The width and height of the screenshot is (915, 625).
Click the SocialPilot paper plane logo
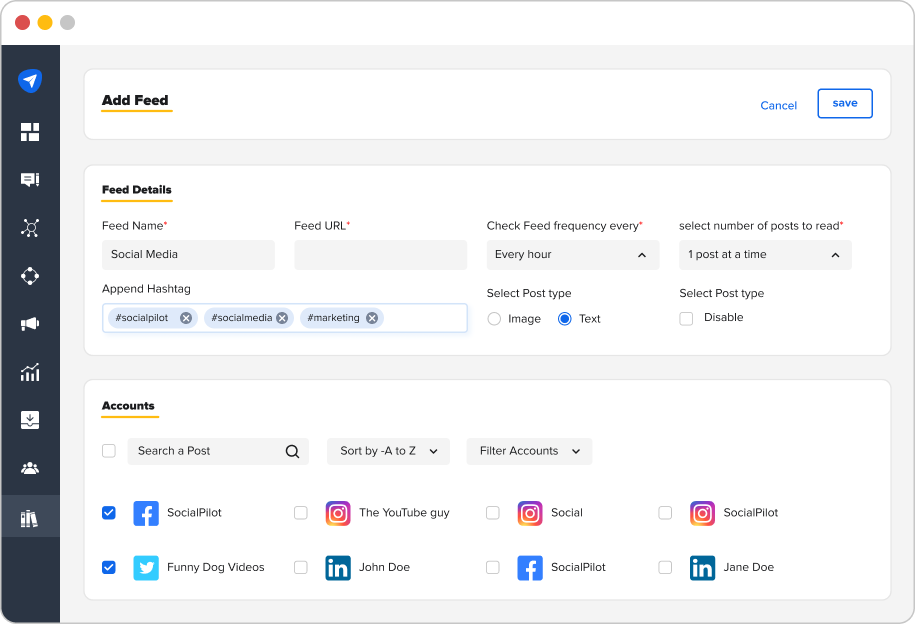pyautogui.click(x=30, y=81)
